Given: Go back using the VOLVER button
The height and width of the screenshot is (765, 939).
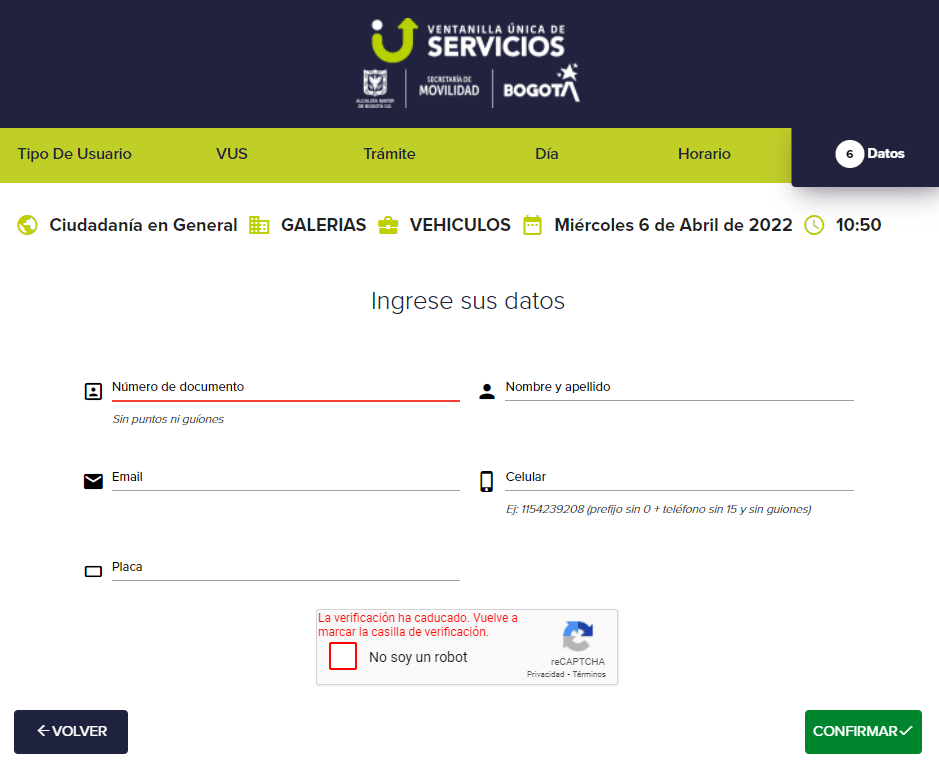Looking at the screenshot, I should [x=70, y=731].
